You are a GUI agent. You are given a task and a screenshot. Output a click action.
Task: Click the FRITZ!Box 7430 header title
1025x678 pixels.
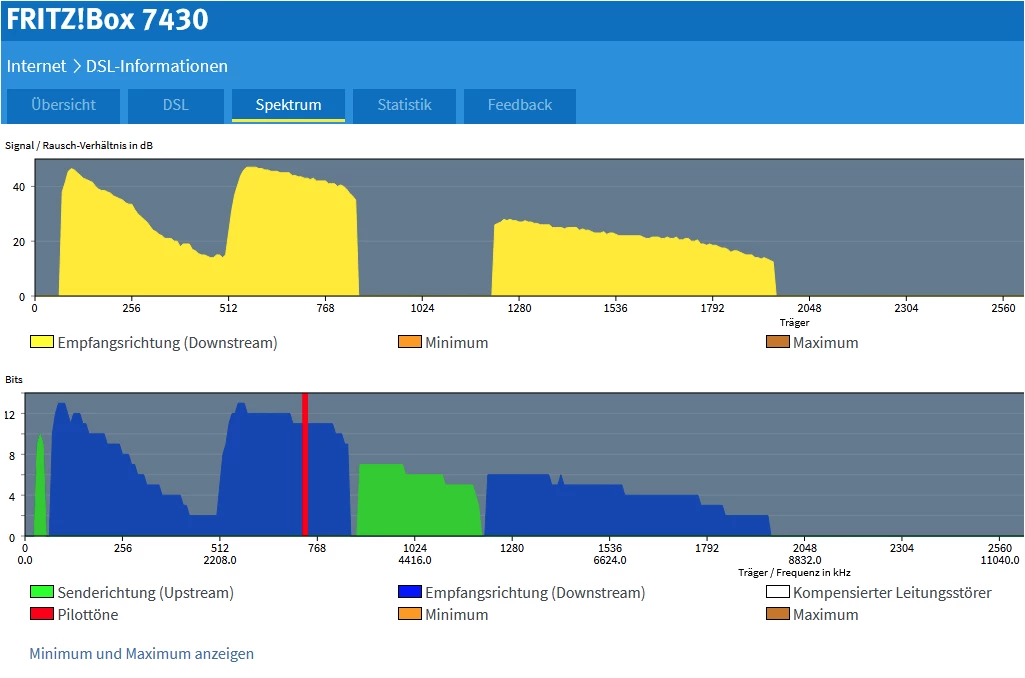[x=107, y=20]
